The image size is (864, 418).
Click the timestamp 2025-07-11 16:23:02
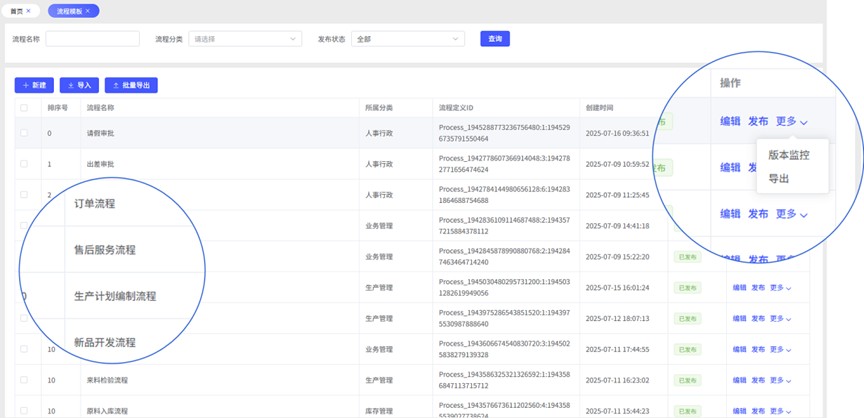pyautogui.click(x=617, y=380)
